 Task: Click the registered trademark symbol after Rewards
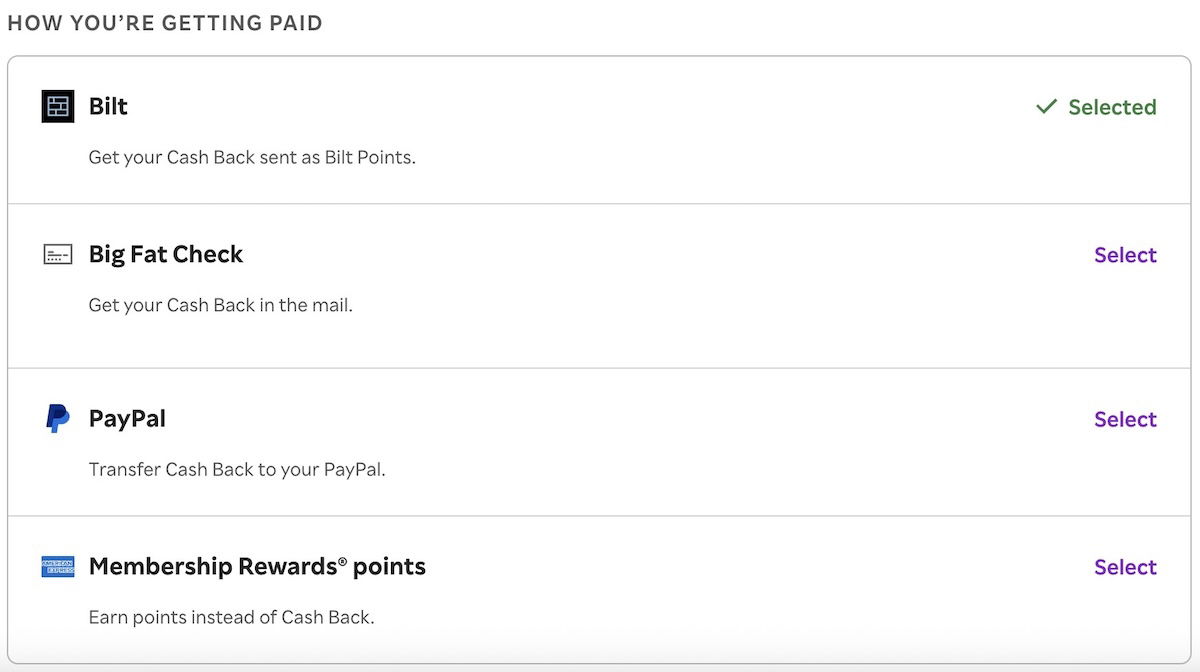[x=342, y=561]
